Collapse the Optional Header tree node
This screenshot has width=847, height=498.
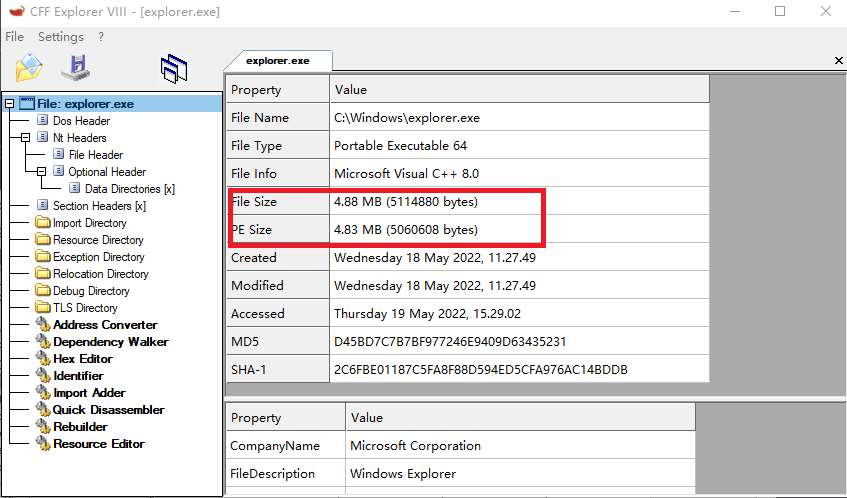pyautogui.click(x=42, y=172)
